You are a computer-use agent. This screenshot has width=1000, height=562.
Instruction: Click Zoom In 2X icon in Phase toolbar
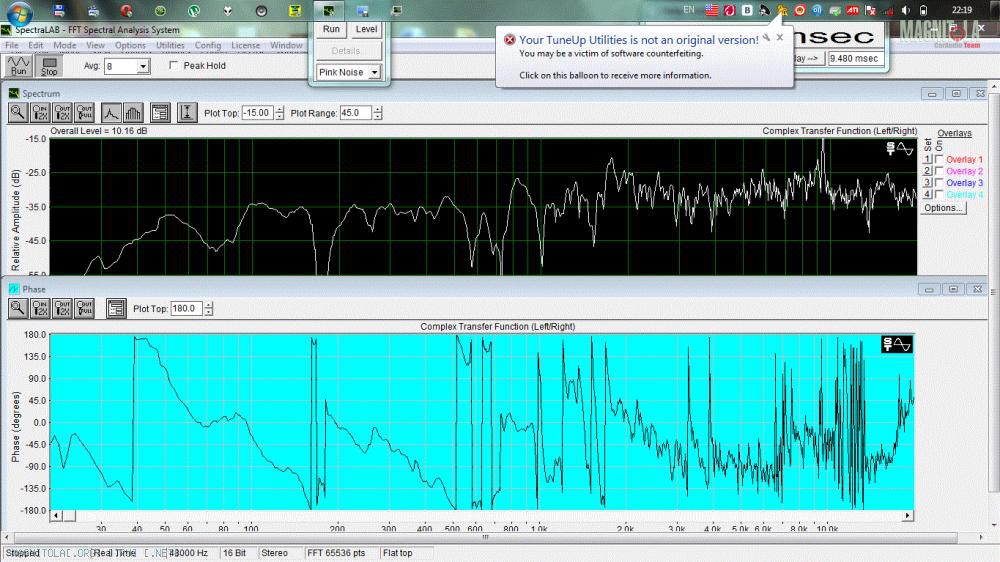pyautogui.click(x=40, y=308)
